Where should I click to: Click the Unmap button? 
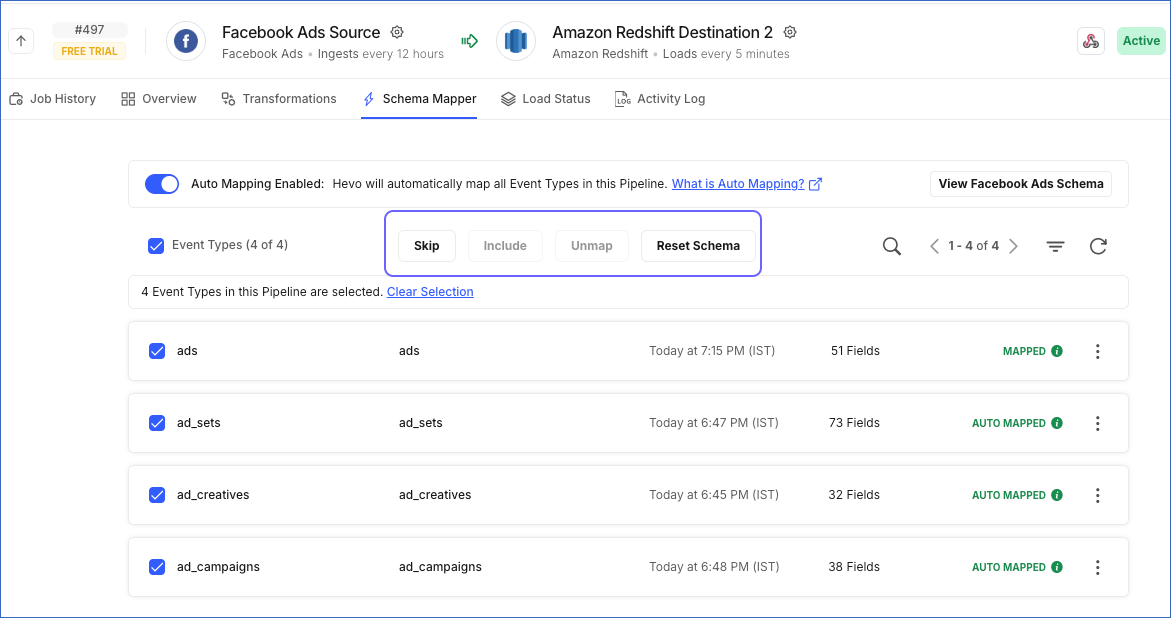(591, 246)
